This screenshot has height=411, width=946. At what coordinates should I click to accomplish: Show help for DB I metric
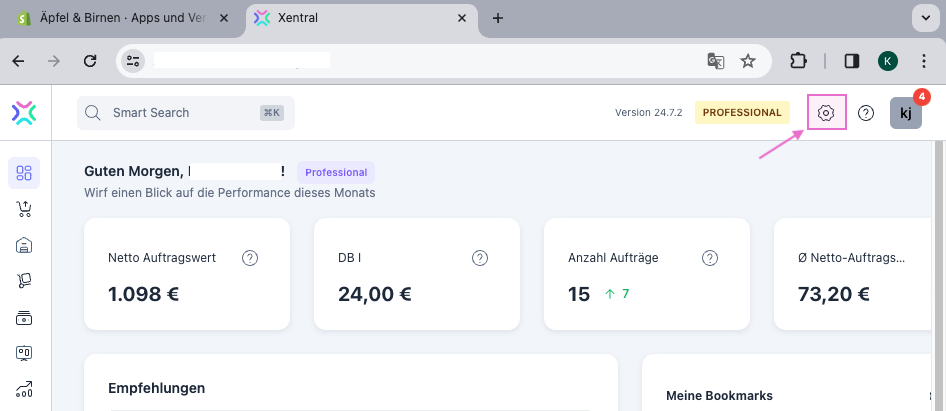[480, 258]
